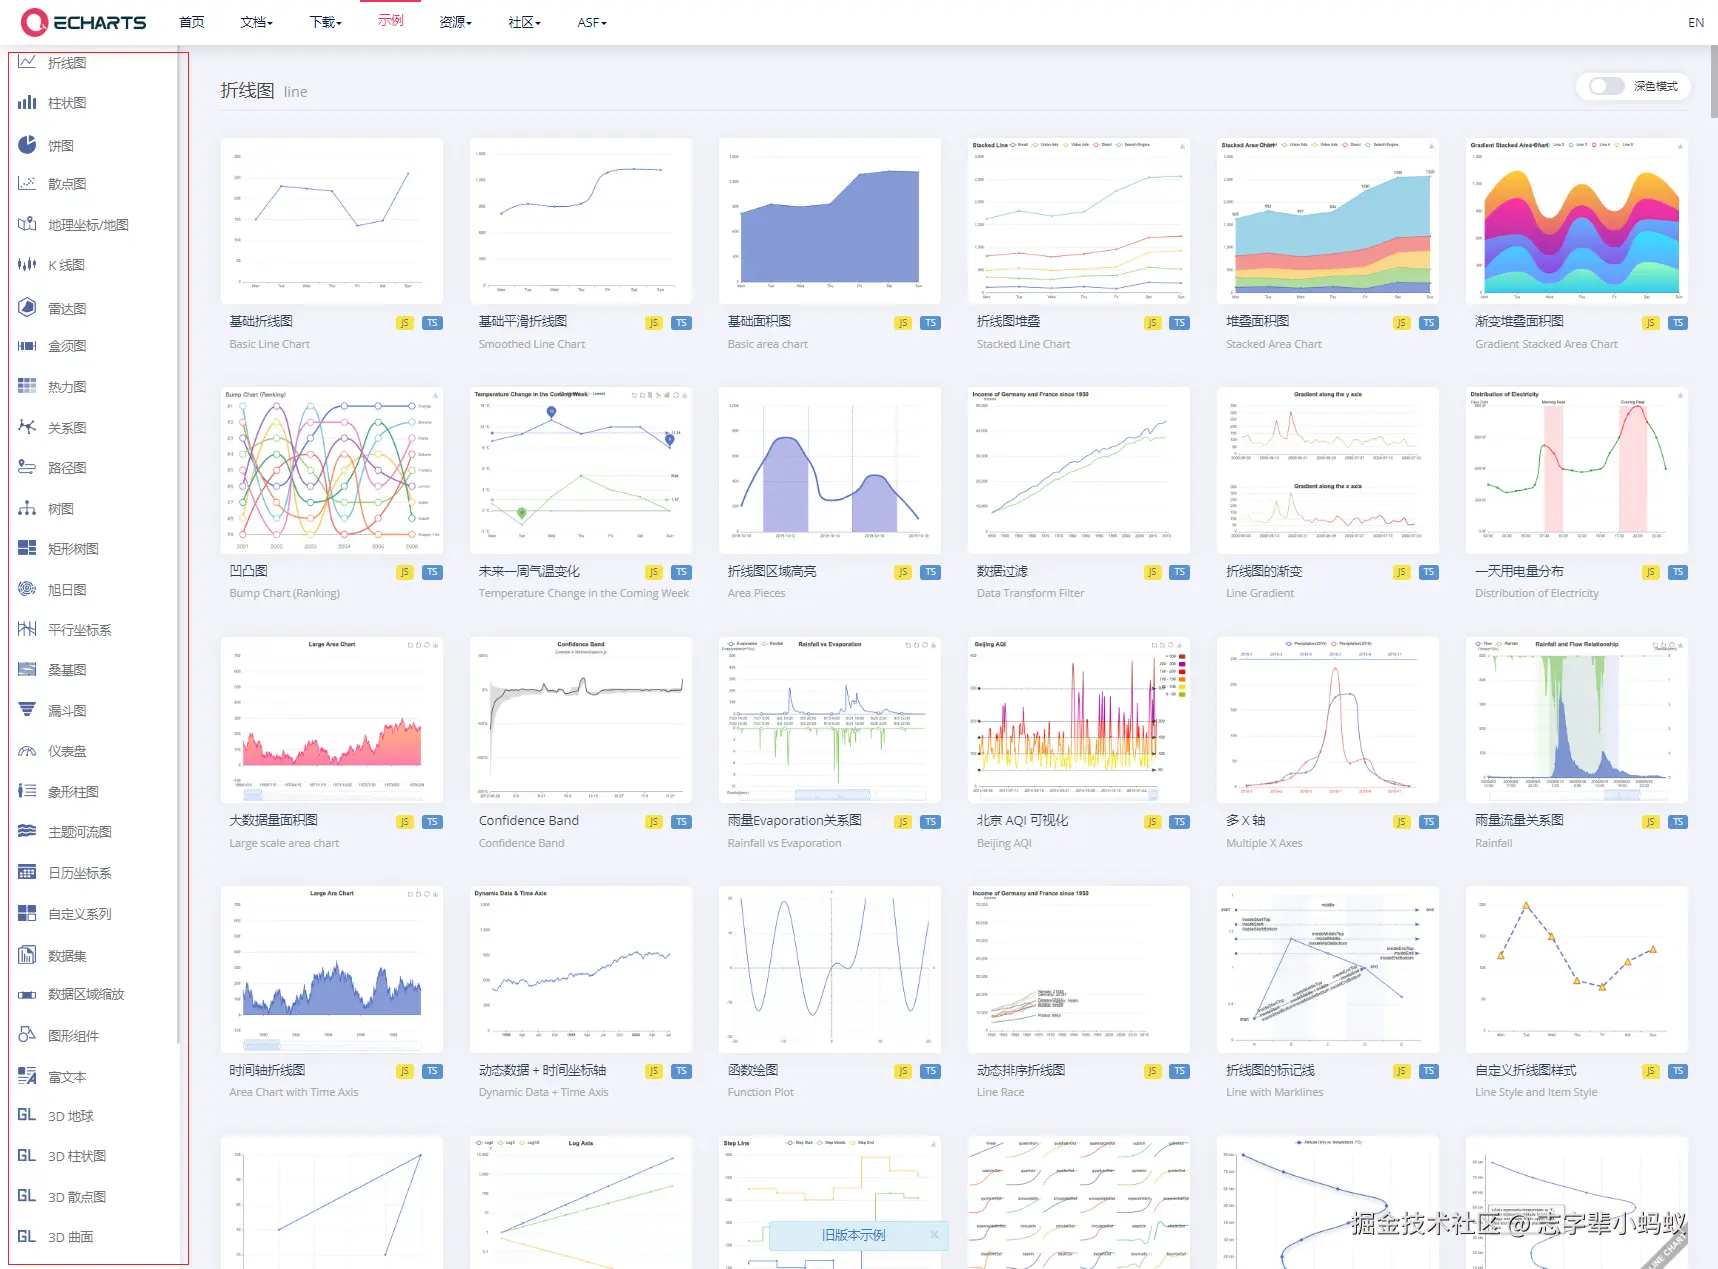1718x1269 pixels.
Task: Open the 文档 dropdown menu
Action: pos(256,22)
